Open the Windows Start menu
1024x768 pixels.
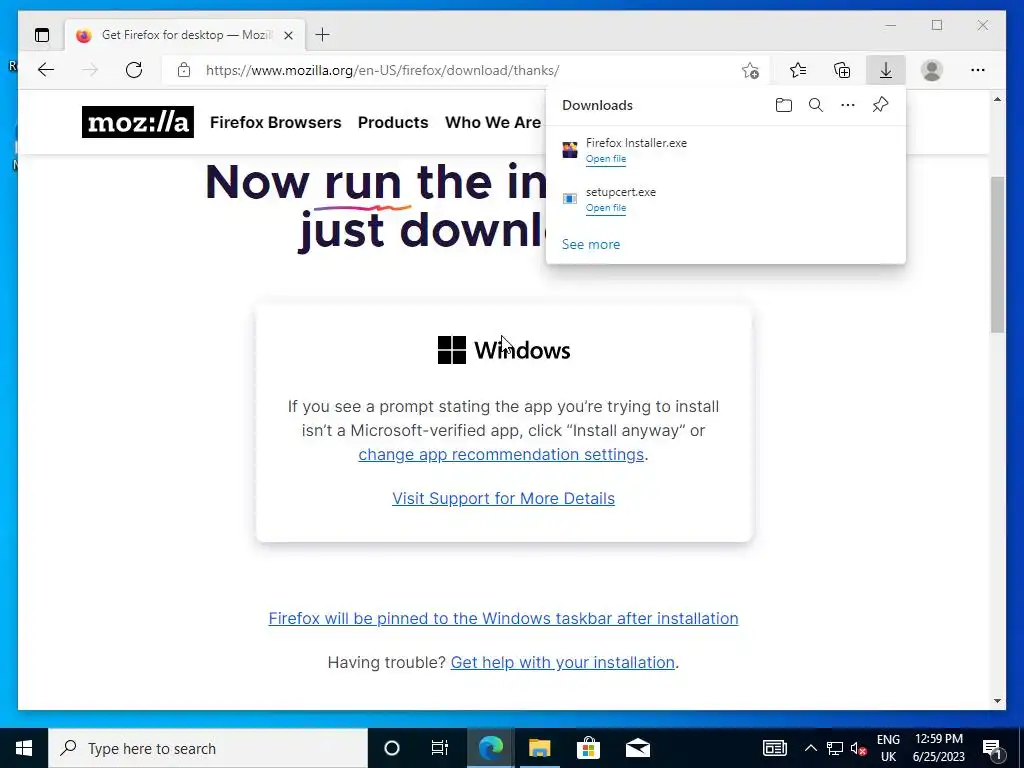tap(24, 748)
